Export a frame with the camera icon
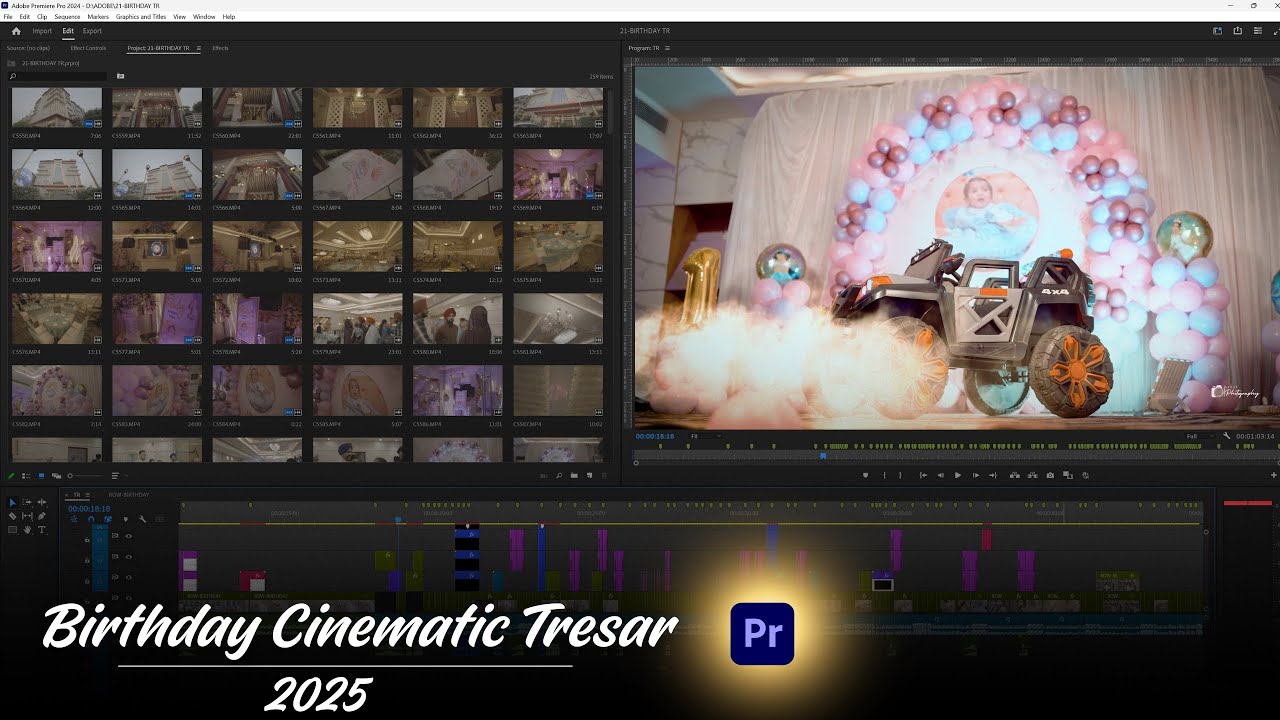 tap(1050, 475)
